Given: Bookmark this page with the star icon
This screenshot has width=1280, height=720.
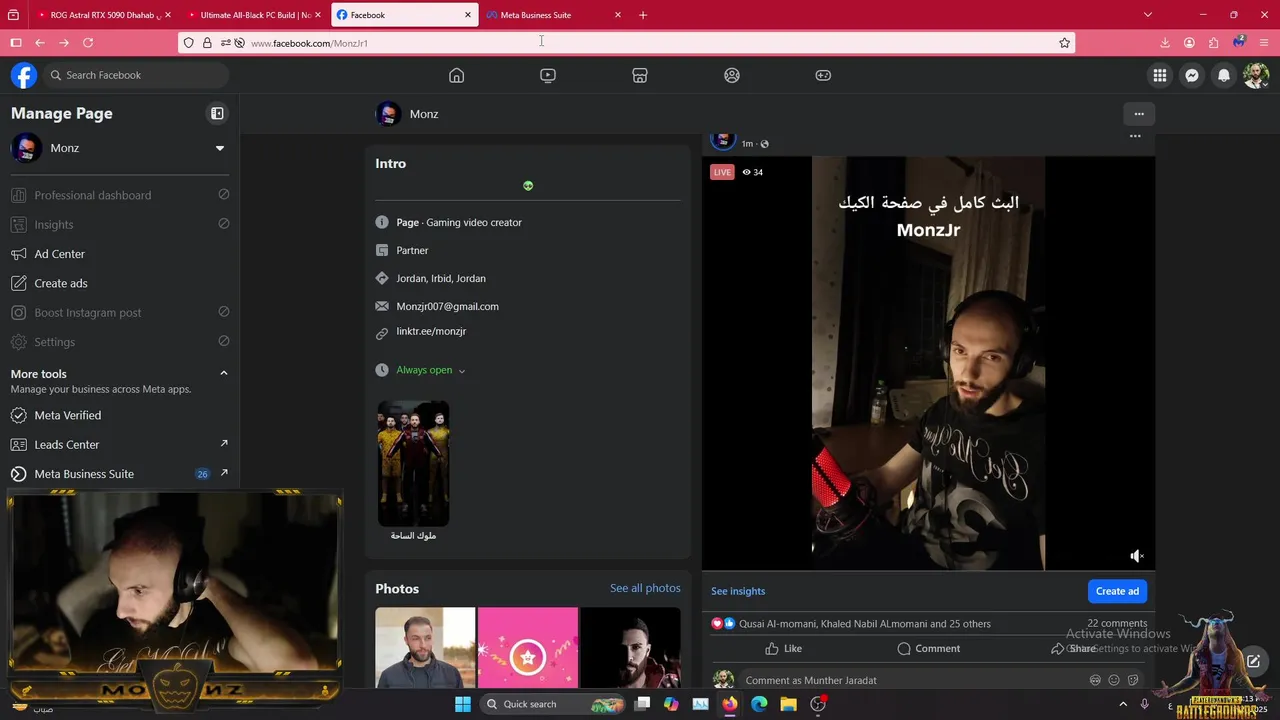Looking at the screenshot, I should pos(1065,43).
